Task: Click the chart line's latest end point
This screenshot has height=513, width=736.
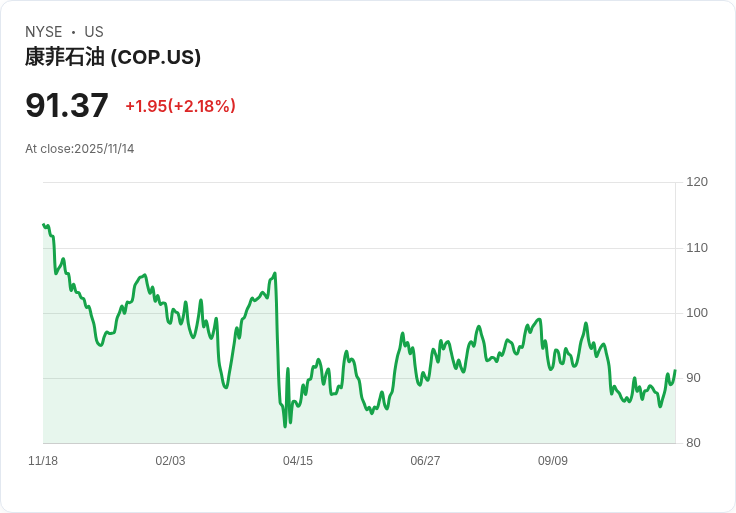Action: pyautogui.click(x=675, y=371)
